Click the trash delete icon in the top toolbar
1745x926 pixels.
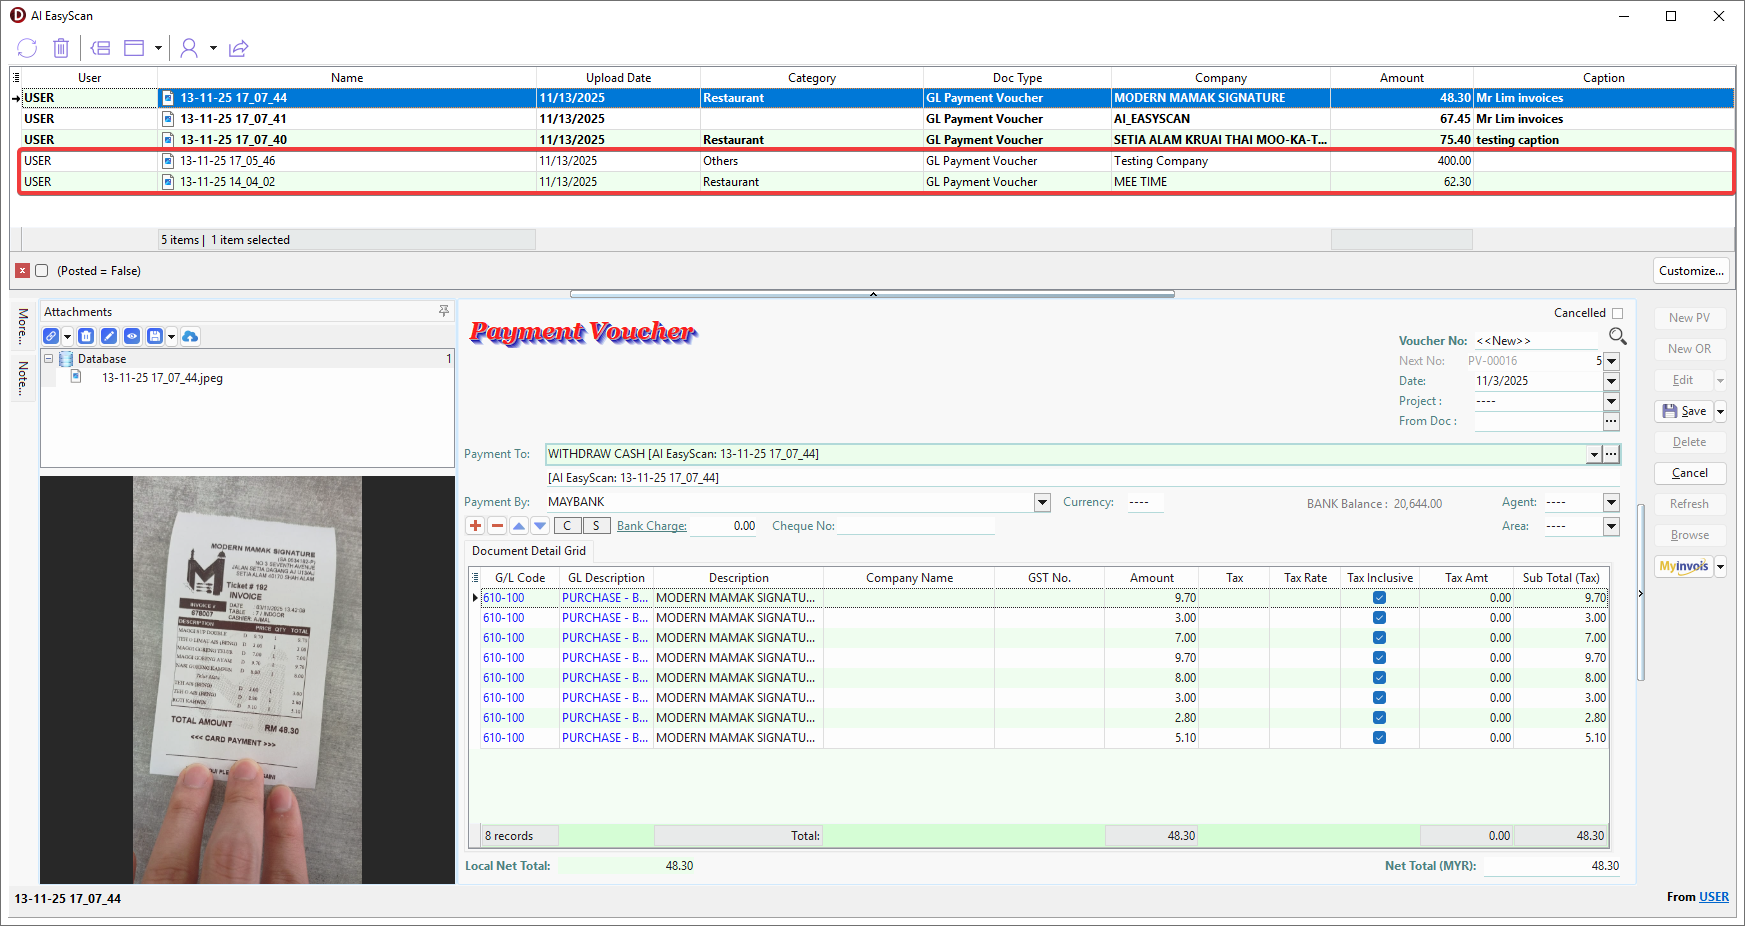[61, 48]
